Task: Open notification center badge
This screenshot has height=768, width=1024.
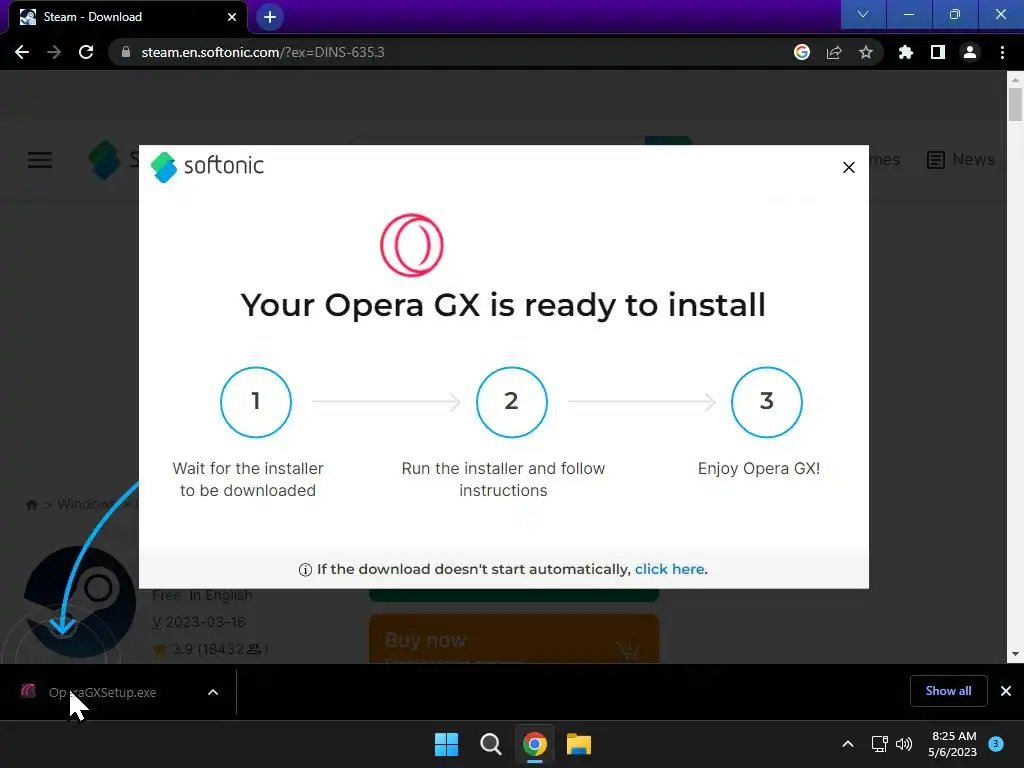Action: coord(996,744)
